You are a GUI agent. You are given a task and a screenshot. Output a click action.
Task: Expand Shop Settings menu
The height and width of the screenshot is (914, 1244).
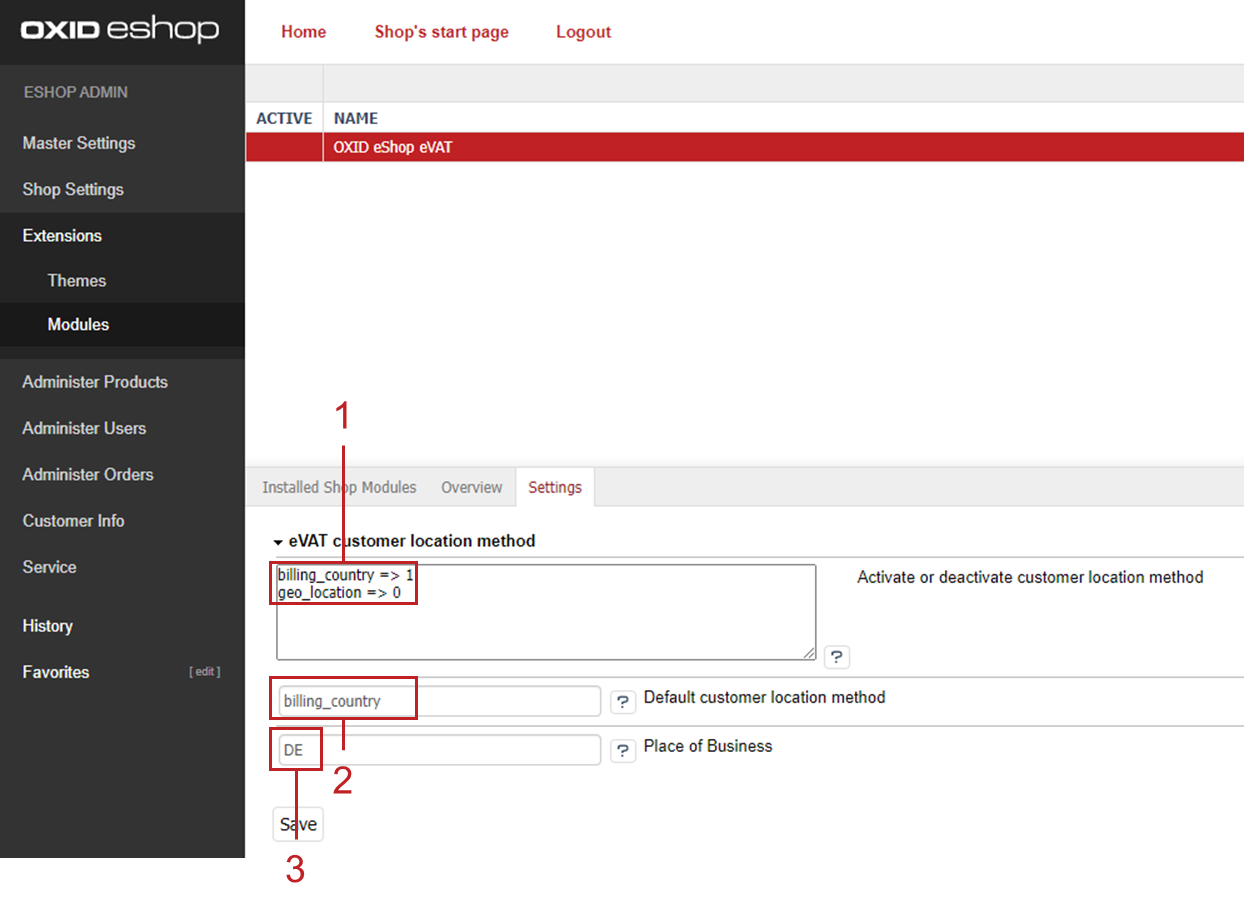(x=73, y=189)
